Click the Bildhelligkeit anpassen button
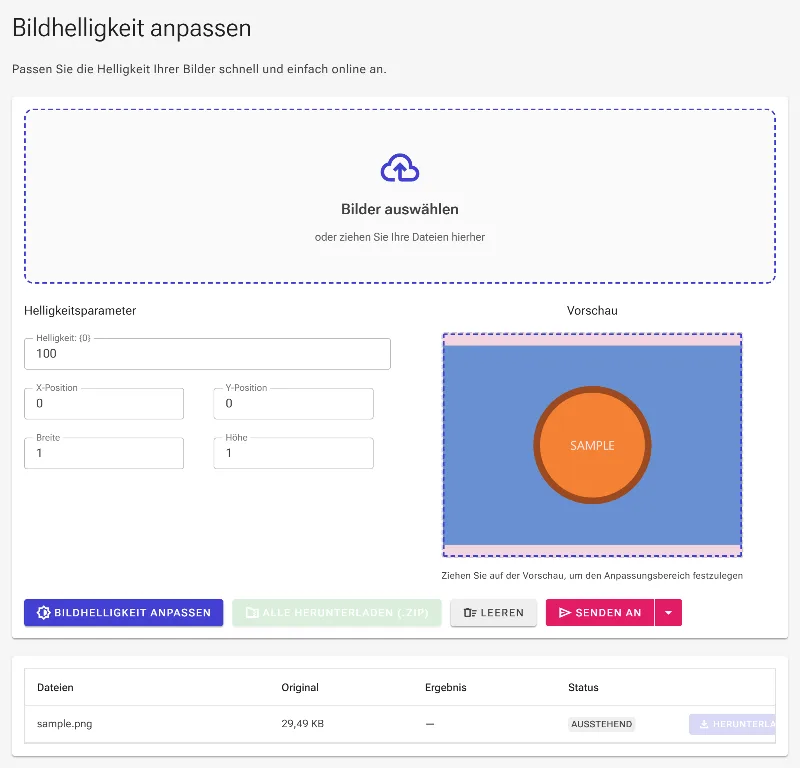Viewport: 800px width, 768px height. (123, 612)
